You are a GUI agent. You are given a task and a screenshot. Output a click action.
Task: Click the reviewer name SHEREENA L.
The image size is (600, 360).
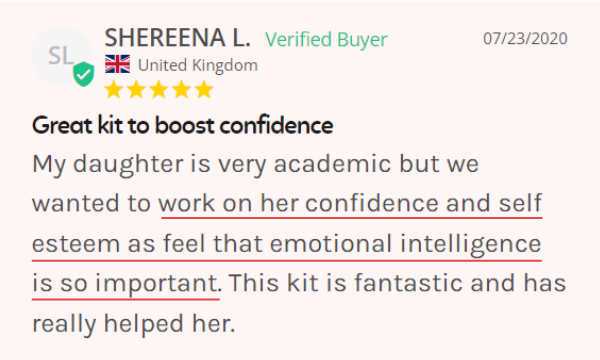178,38
